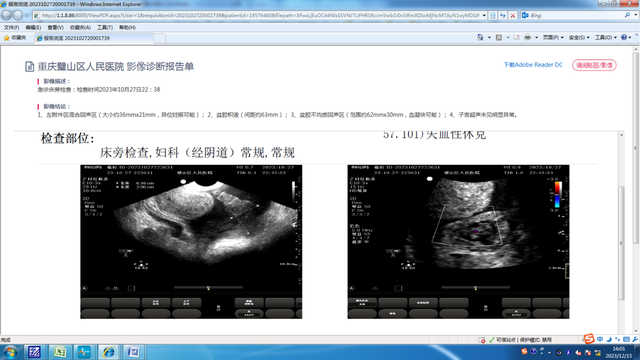Screen dimensions: 640x360
Task: Click the Bing search magnifier icon
Action: [627, 15]
